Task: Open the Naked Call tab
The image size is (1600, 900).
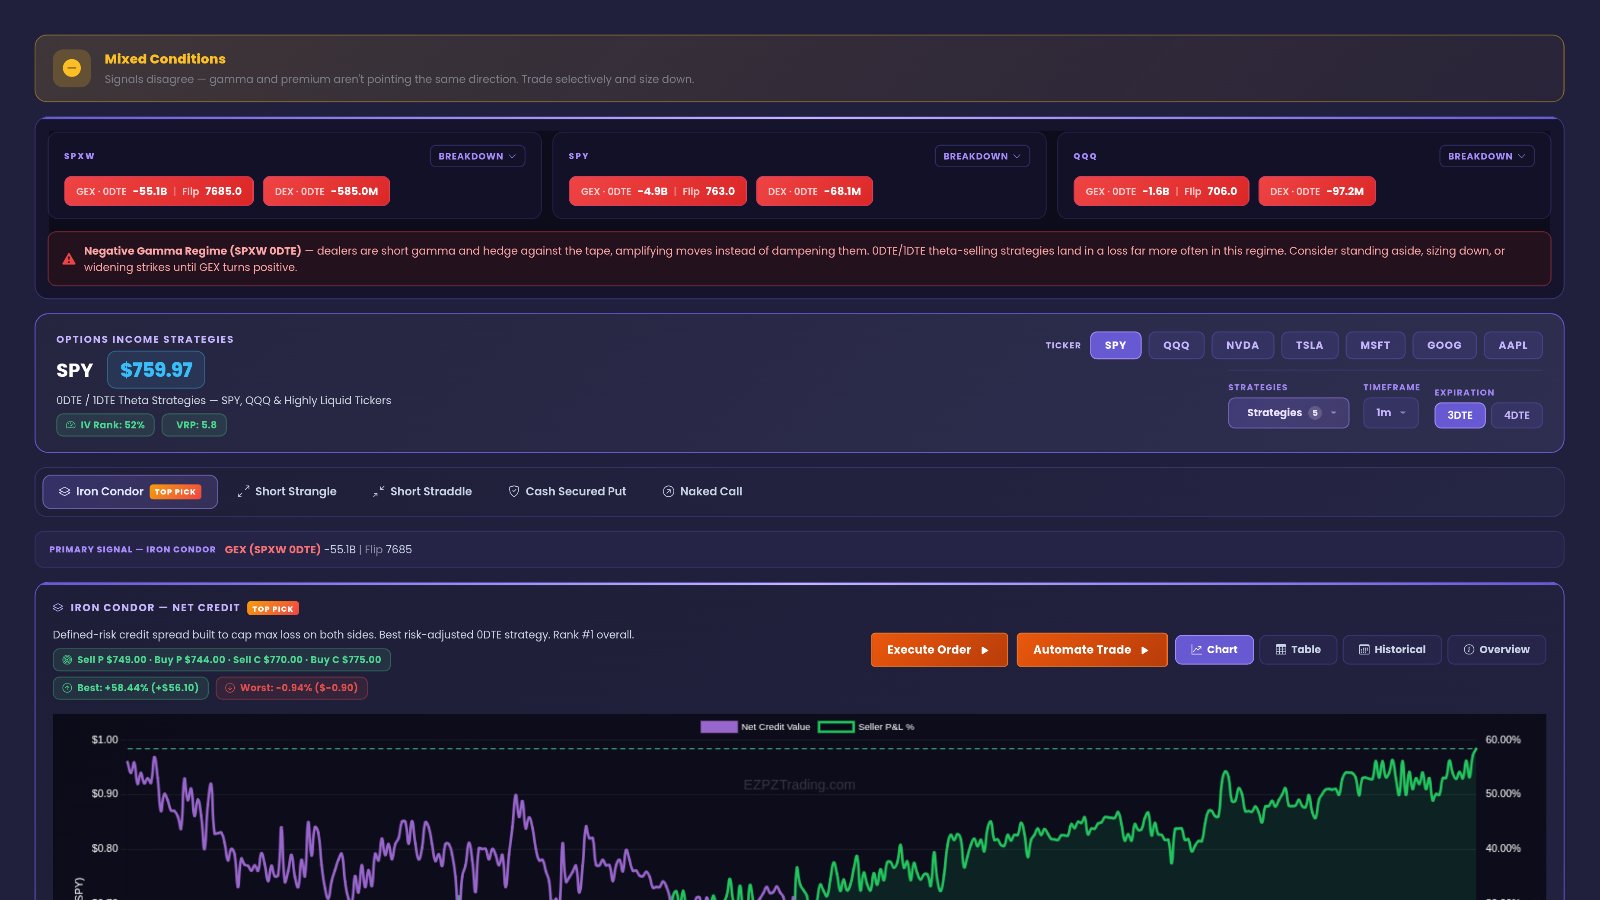Action: click(x=702, y=492)
